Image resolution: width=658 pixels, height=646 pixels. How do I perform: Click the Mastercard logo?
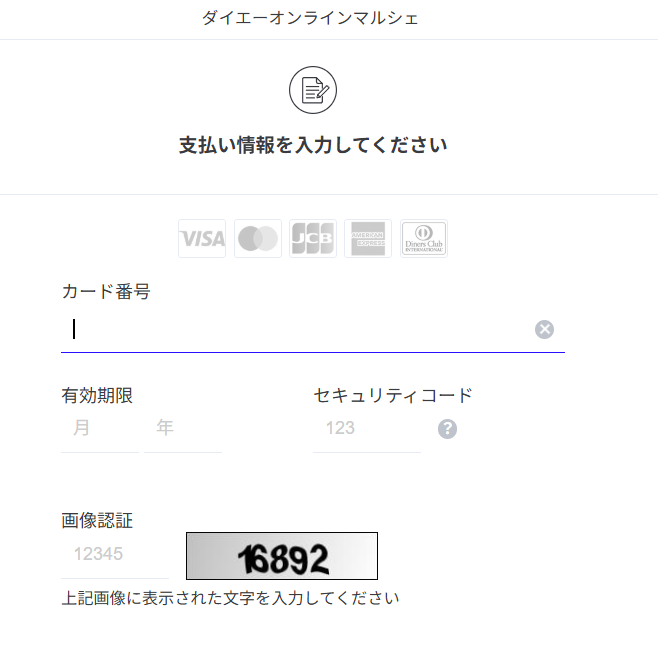[x=257, y=239]
